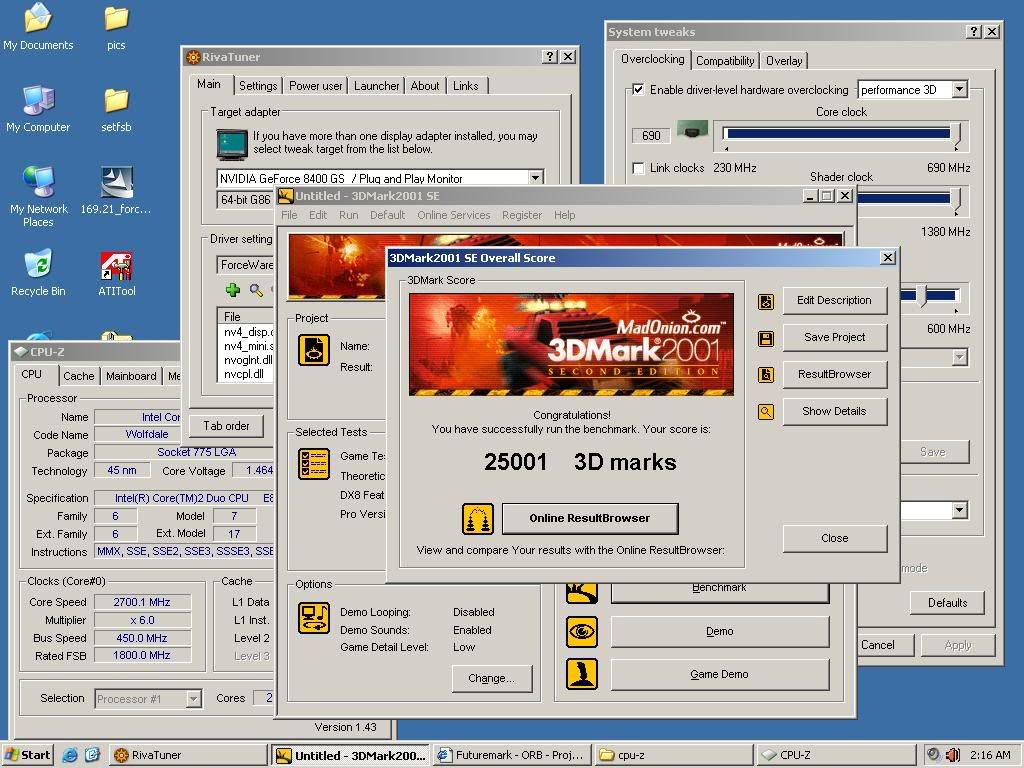
Task: Select nvoglnt.dll in RivaTuner file list
Action: 248,360
